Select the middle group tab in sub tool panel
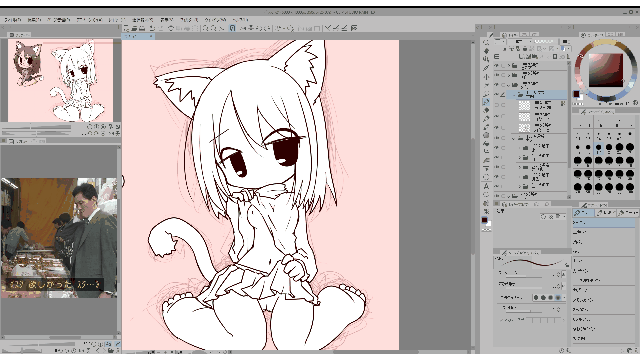This screenshot has height=360, width=640. click(605, 213)
